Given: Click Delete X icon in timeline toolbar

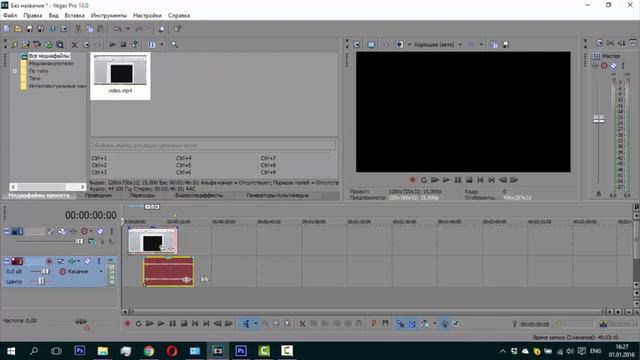Looking at the screenshot, I should (x=302, y=324).
